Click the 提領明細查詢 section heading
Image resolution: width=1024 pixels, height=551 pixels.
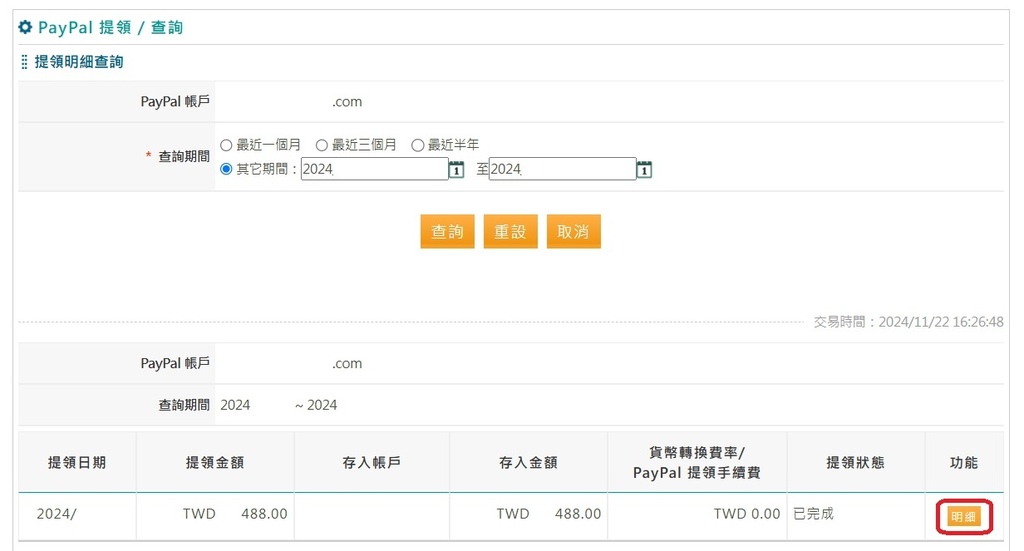coord(79,62)
